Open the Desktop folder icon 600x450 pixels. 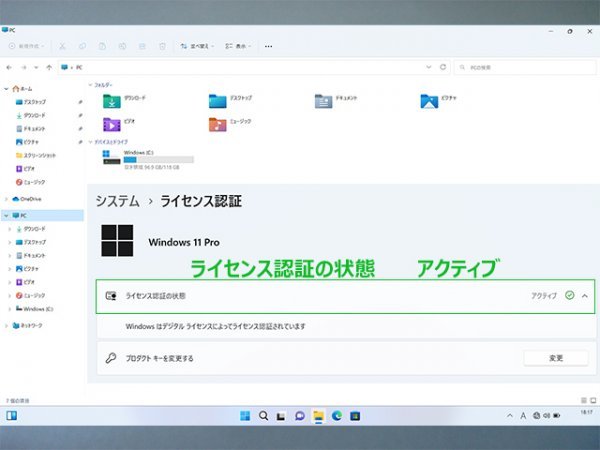(218, 101)
